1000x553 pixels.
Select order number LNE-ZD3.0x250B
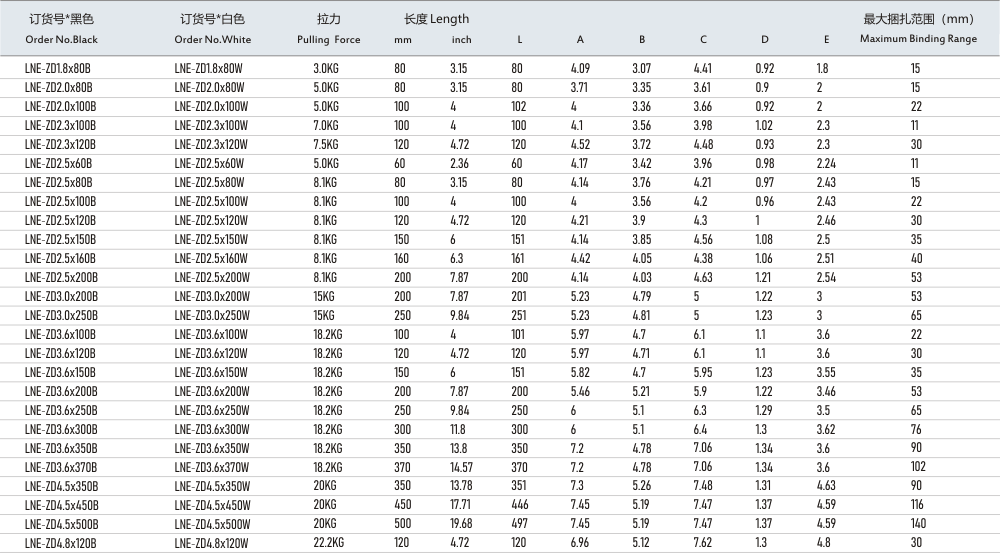[x=60, y=316]
